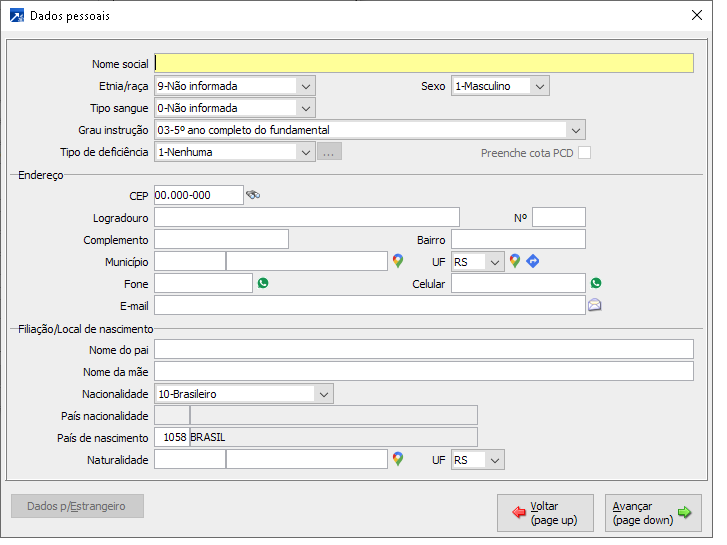
Task: Click the ellipsis button beside Tipo de deficiência
Action: (x=330, y=152)
